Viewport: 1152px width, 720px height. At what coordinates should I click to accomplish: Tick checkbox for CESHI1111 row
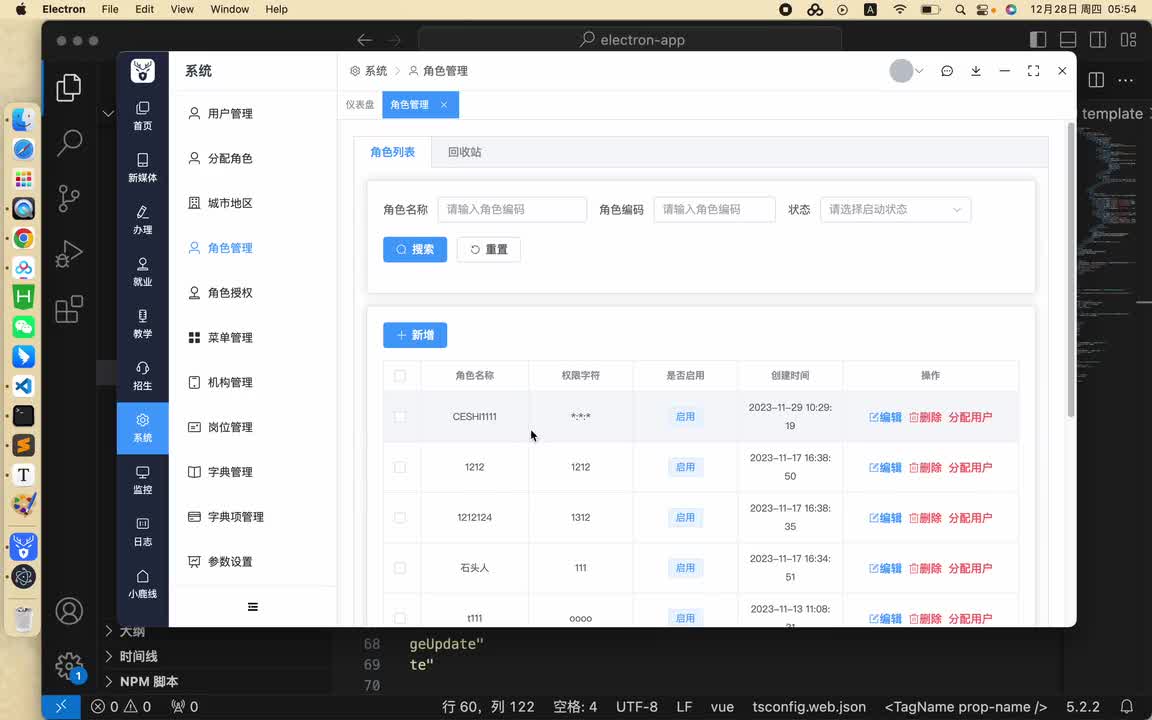point(400,417)
